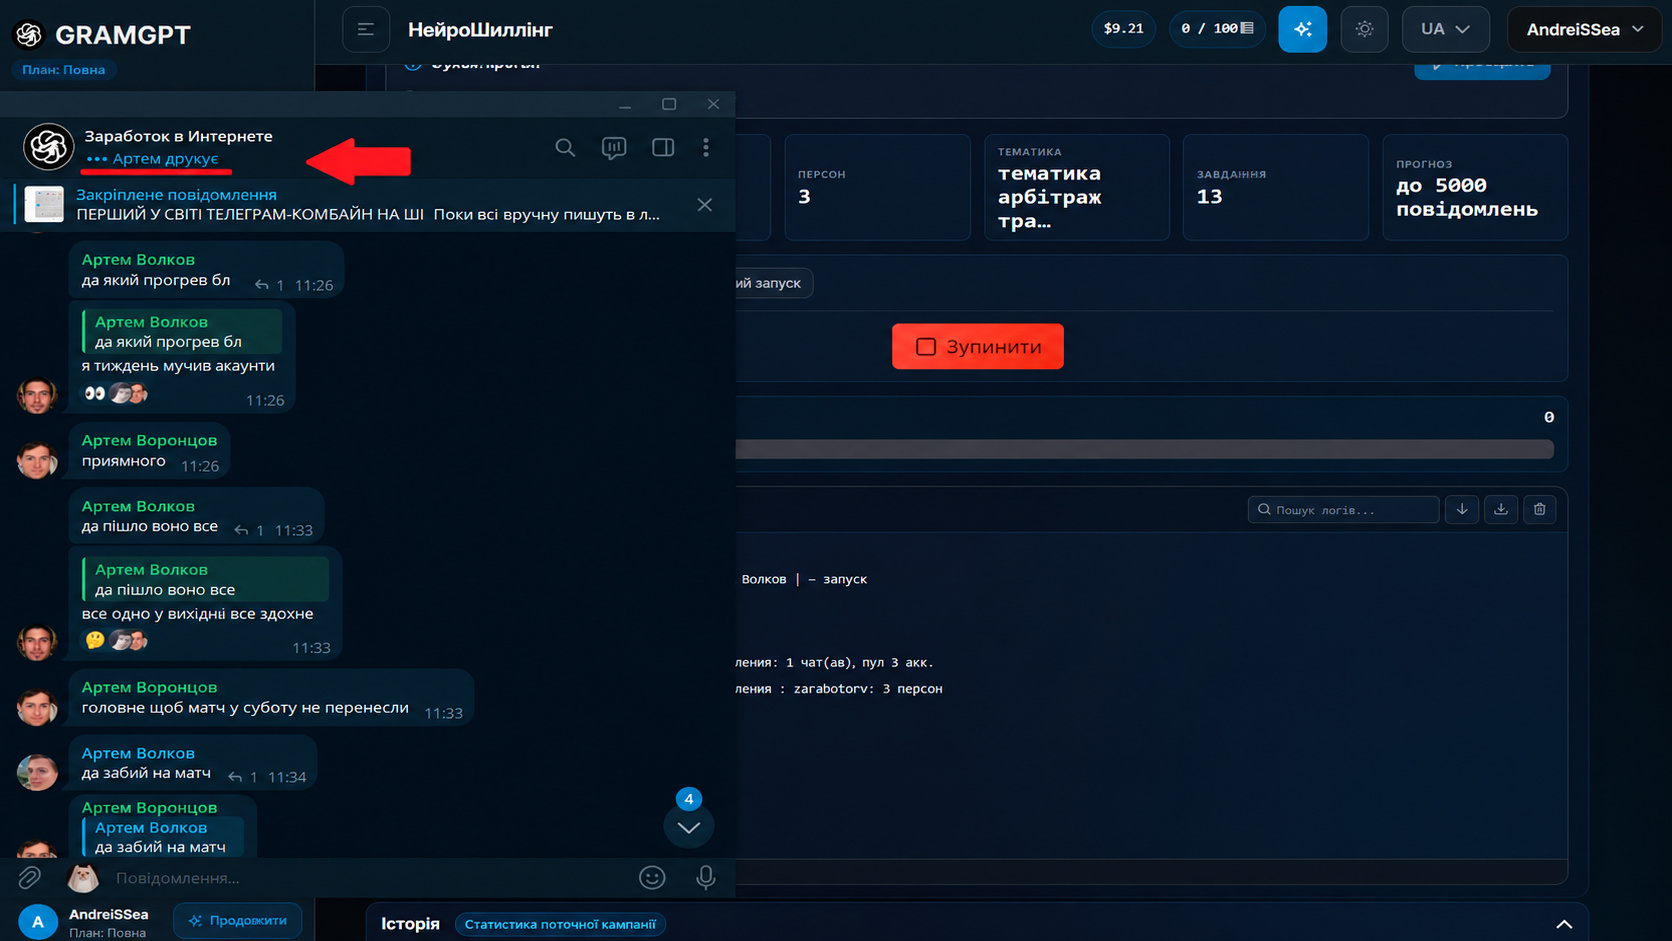This screenshot has width=1672, height=941.
Task: Open quoted reply "да який прогрев бл"
Action: point(182,331)
